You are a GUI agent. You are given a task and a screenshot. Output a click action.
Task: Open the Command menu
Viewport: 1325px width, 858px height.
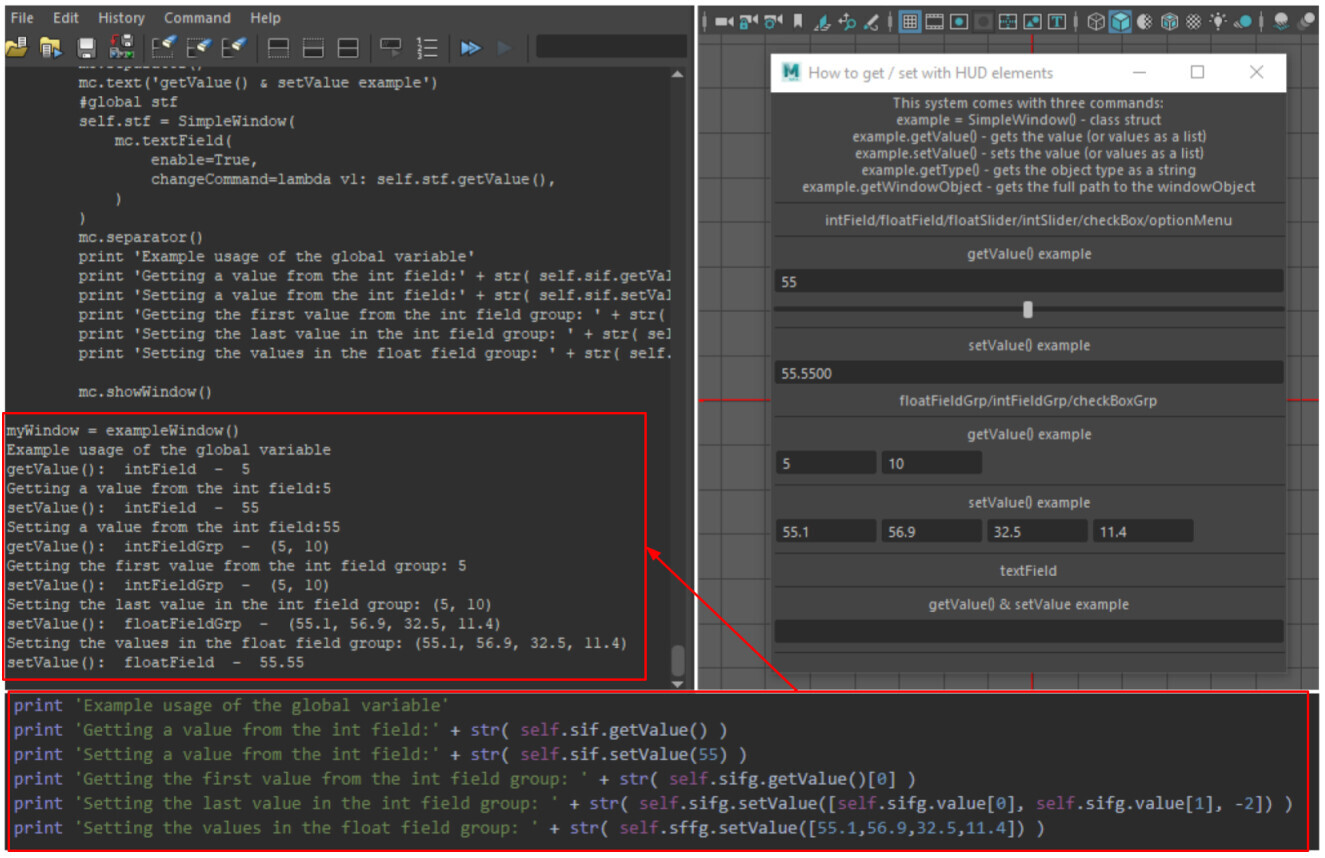(x=197, y=18)
